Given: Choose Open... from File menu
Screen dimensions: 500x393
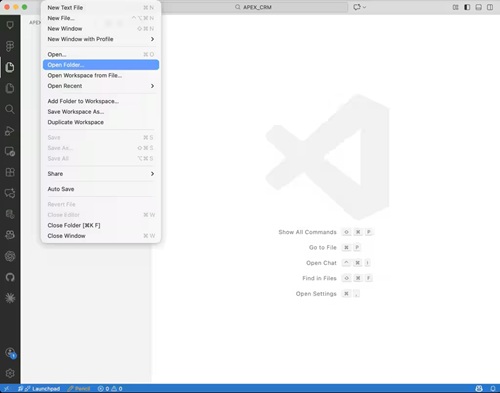Looking at the screenshot, I should coord(101,54).
